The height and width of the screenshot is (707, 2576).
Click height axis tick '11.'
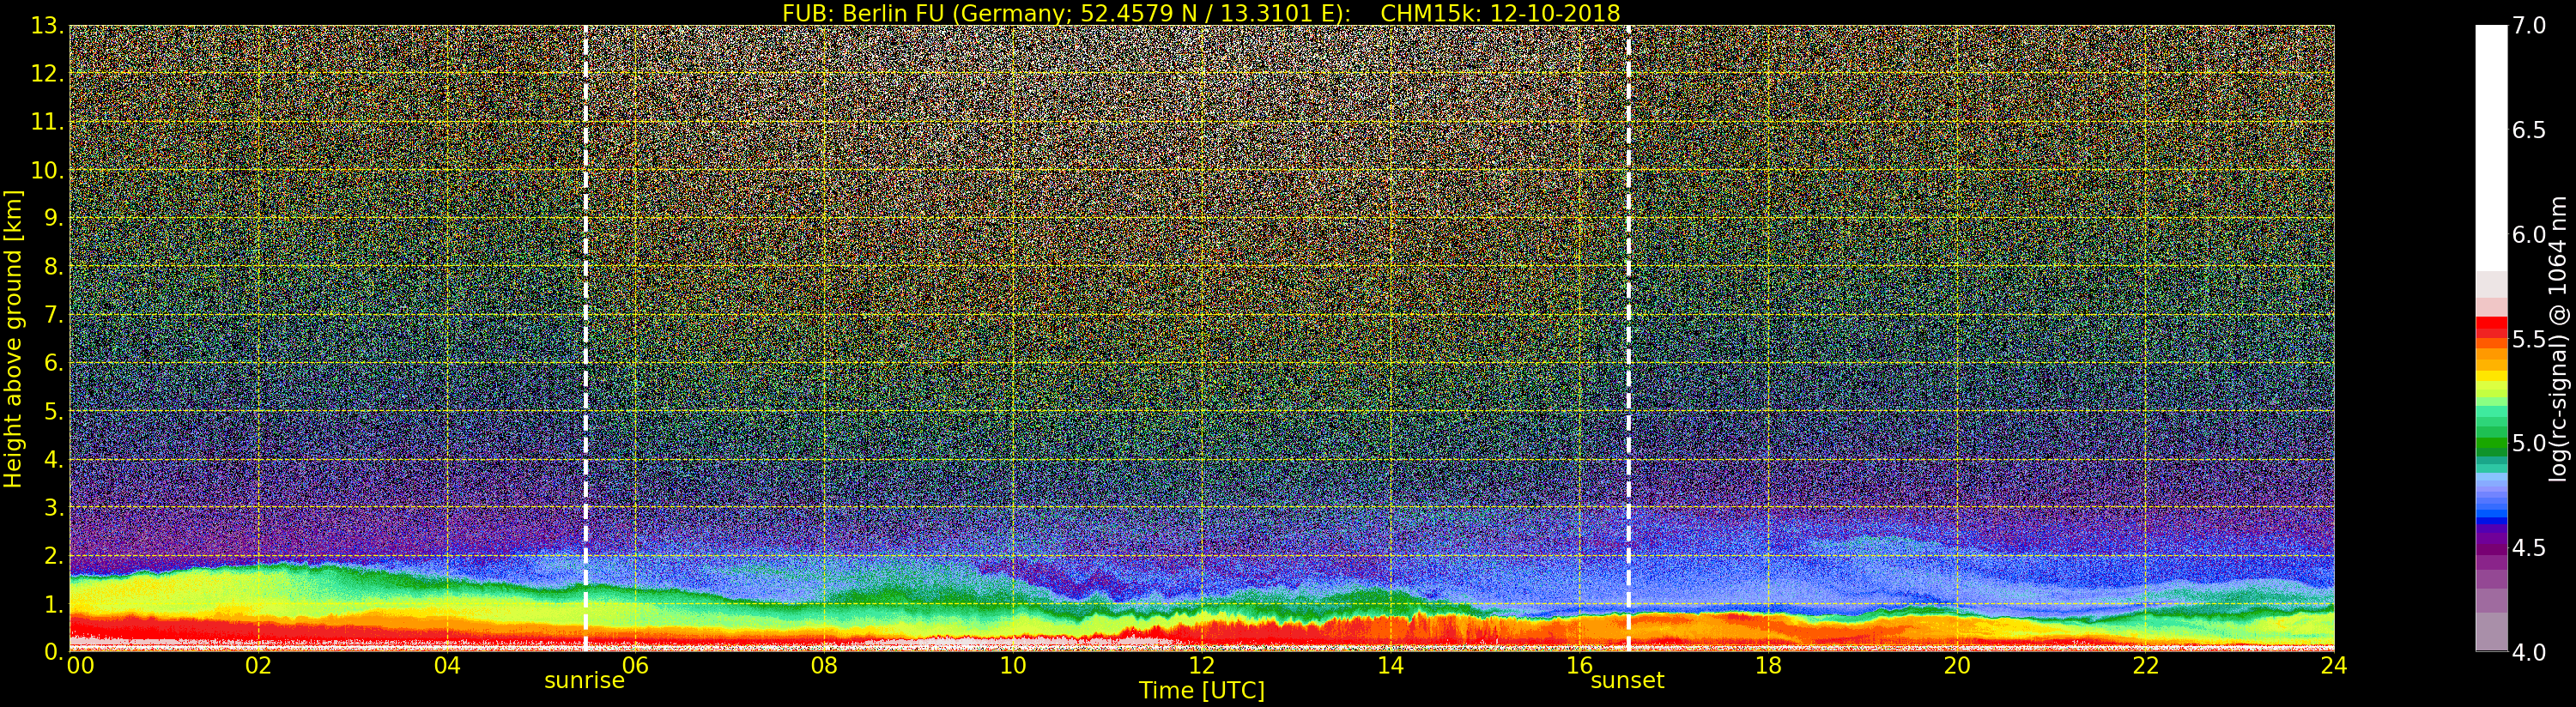(47, 122)
